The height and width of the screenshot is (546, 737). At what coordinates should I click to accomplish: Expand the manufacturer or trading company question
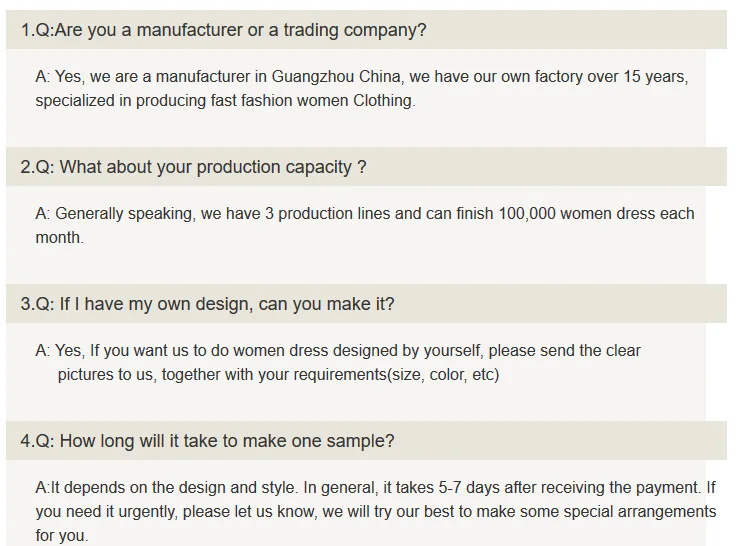pyautogui.click(x=223, y=30)
